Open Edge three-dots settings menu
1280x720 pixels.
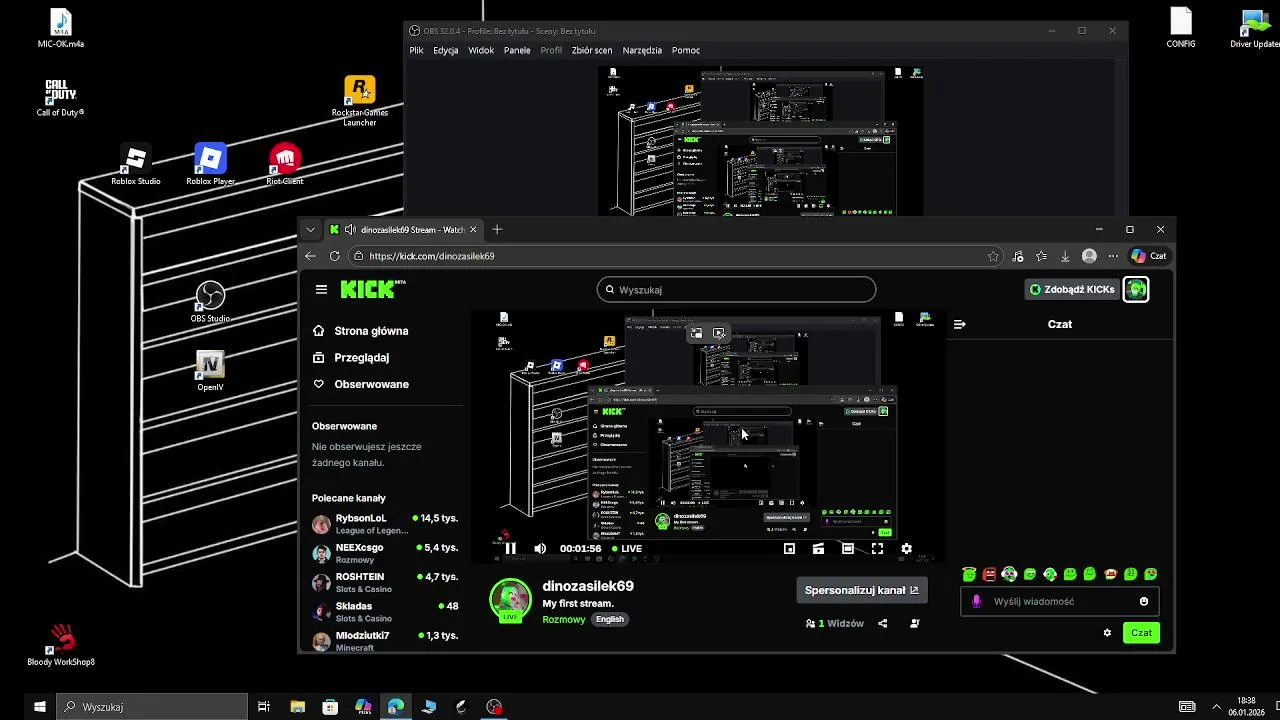point(1113,256)
